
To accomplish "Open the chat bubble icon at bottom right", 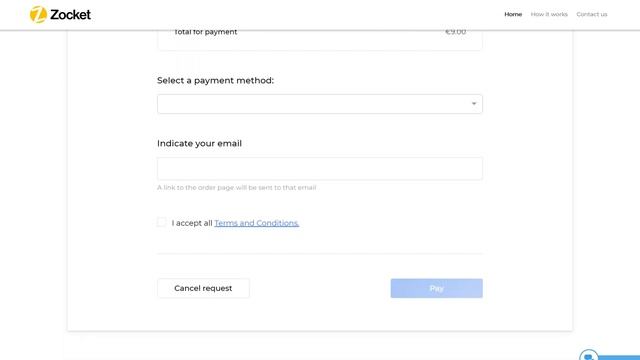I will point(589,356).
